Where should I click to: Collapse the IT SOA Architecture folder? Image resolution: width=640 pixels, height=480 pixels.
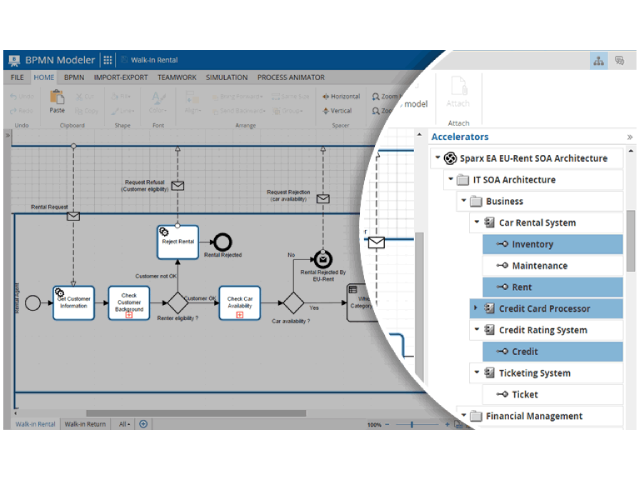coord(451,179)
